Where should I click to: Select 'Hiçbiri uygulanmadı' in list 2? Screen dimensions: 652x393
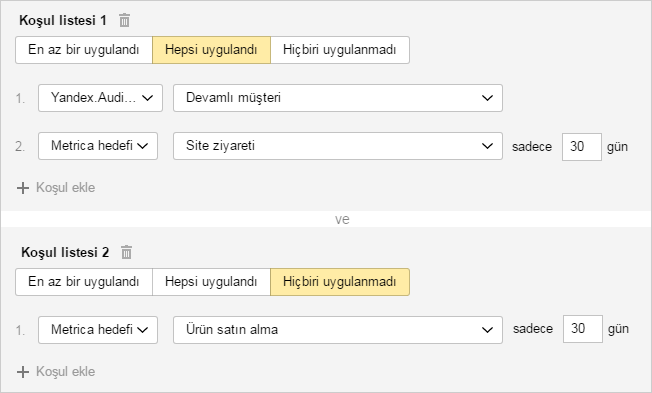pos(340,282)
